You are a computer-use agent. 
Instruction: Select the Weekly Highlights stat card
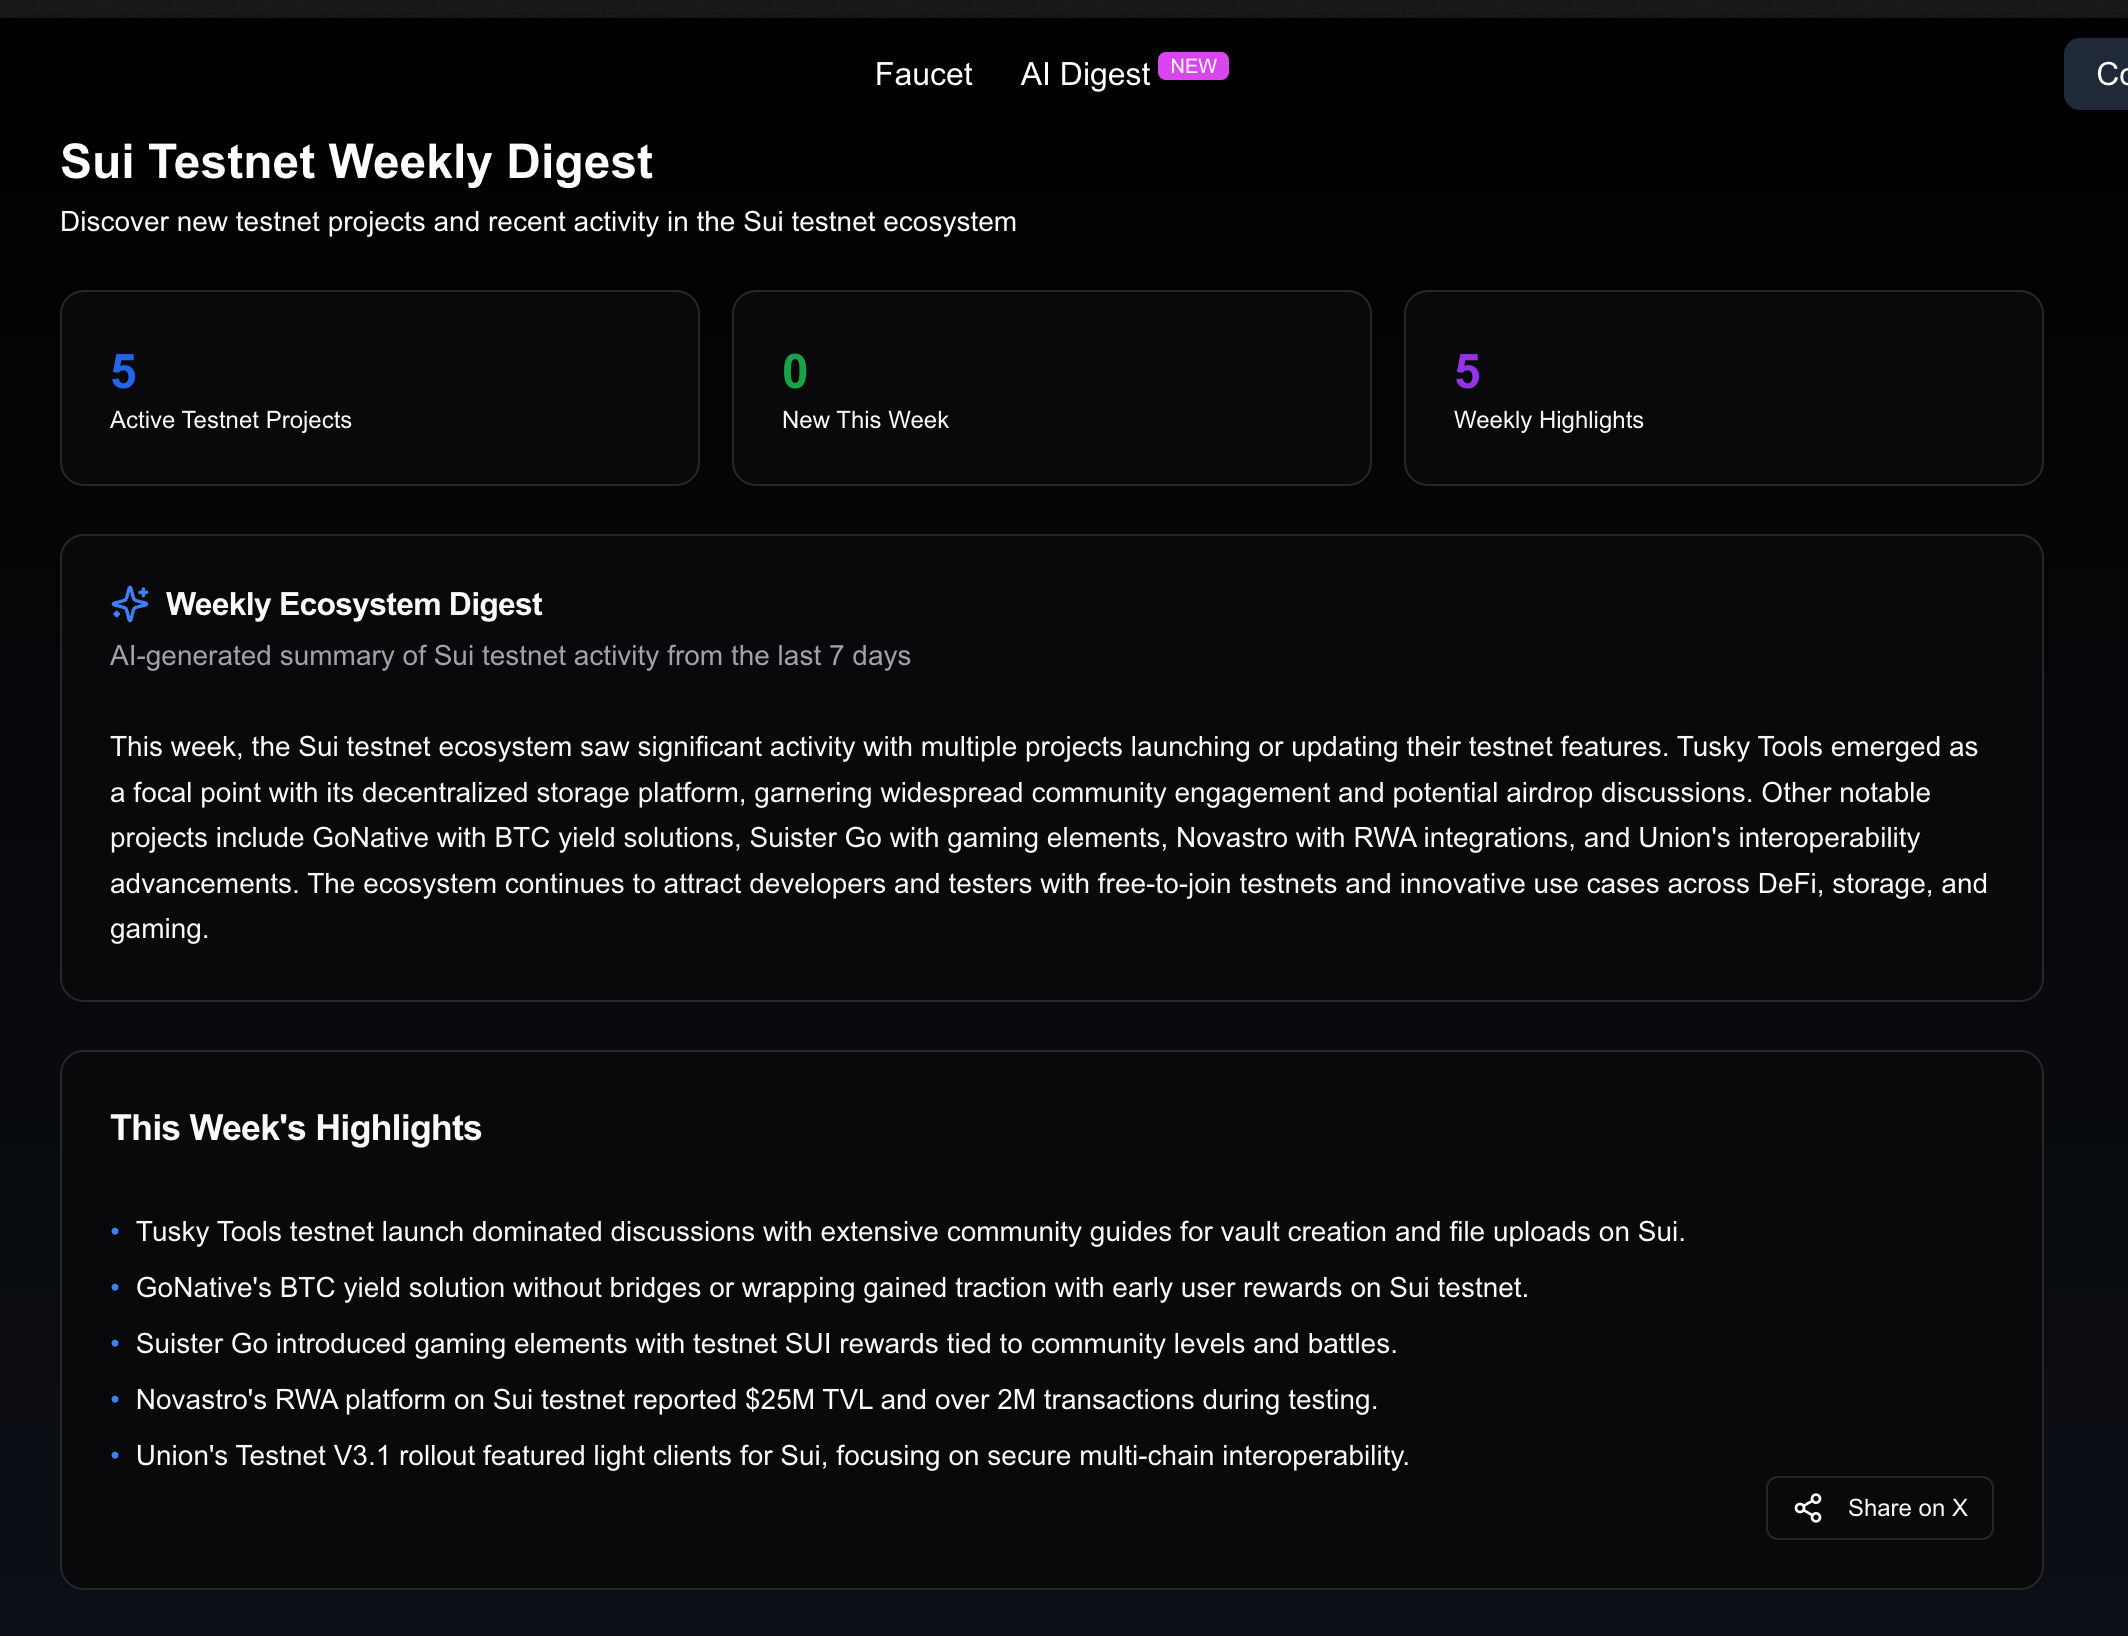[x=1724, y=388]
